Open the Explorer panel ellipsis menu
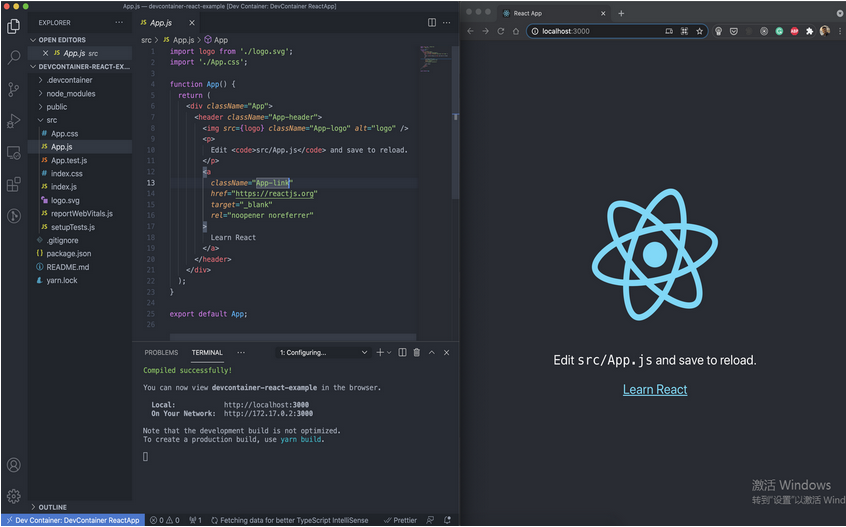 (x=119, y=23)
